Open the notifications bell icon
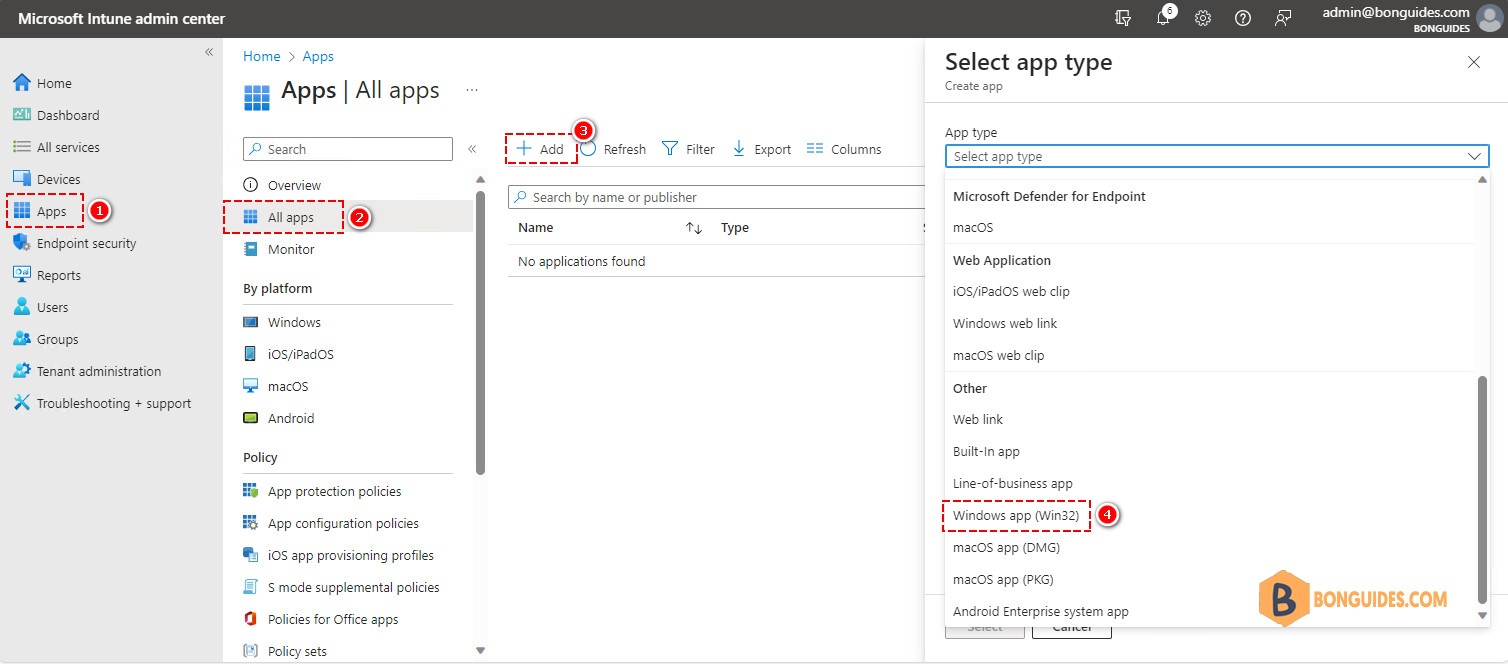The width and height of the screenshot is (1508, 664). click(x=1163, y=18)
